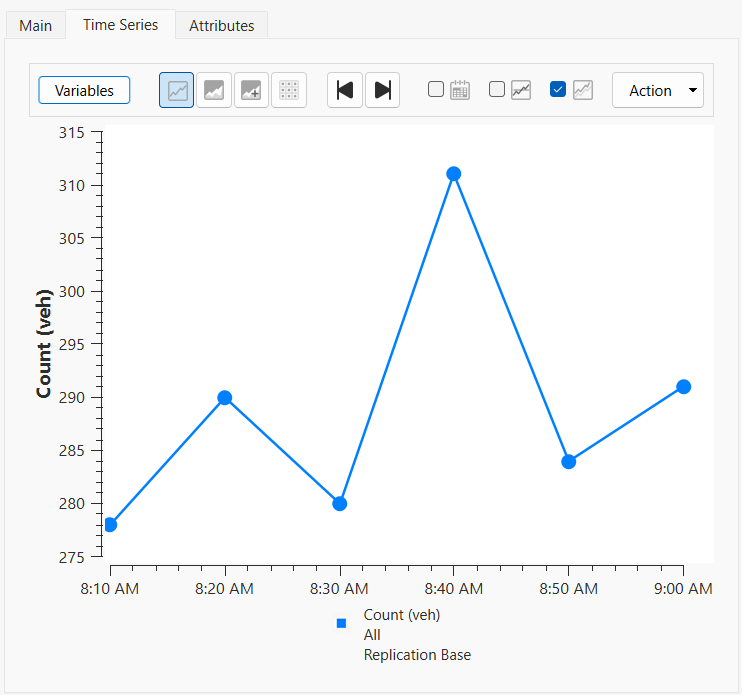The width and height of the screenshot is (742, 695).
Task: Click the chart icon beside the second checkbox
Action: (521, 90)
